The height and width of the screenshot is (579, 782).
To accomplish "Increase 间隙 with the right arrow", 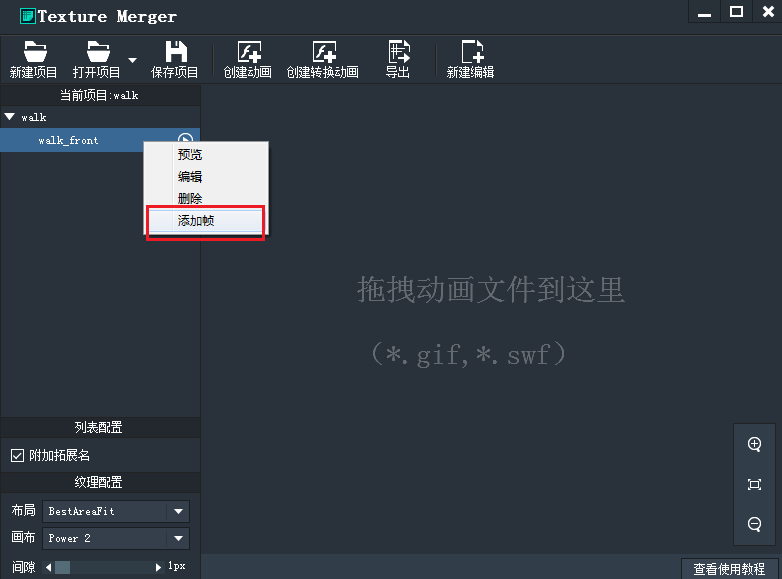I will pyautogui.click(x=159, y=567).
